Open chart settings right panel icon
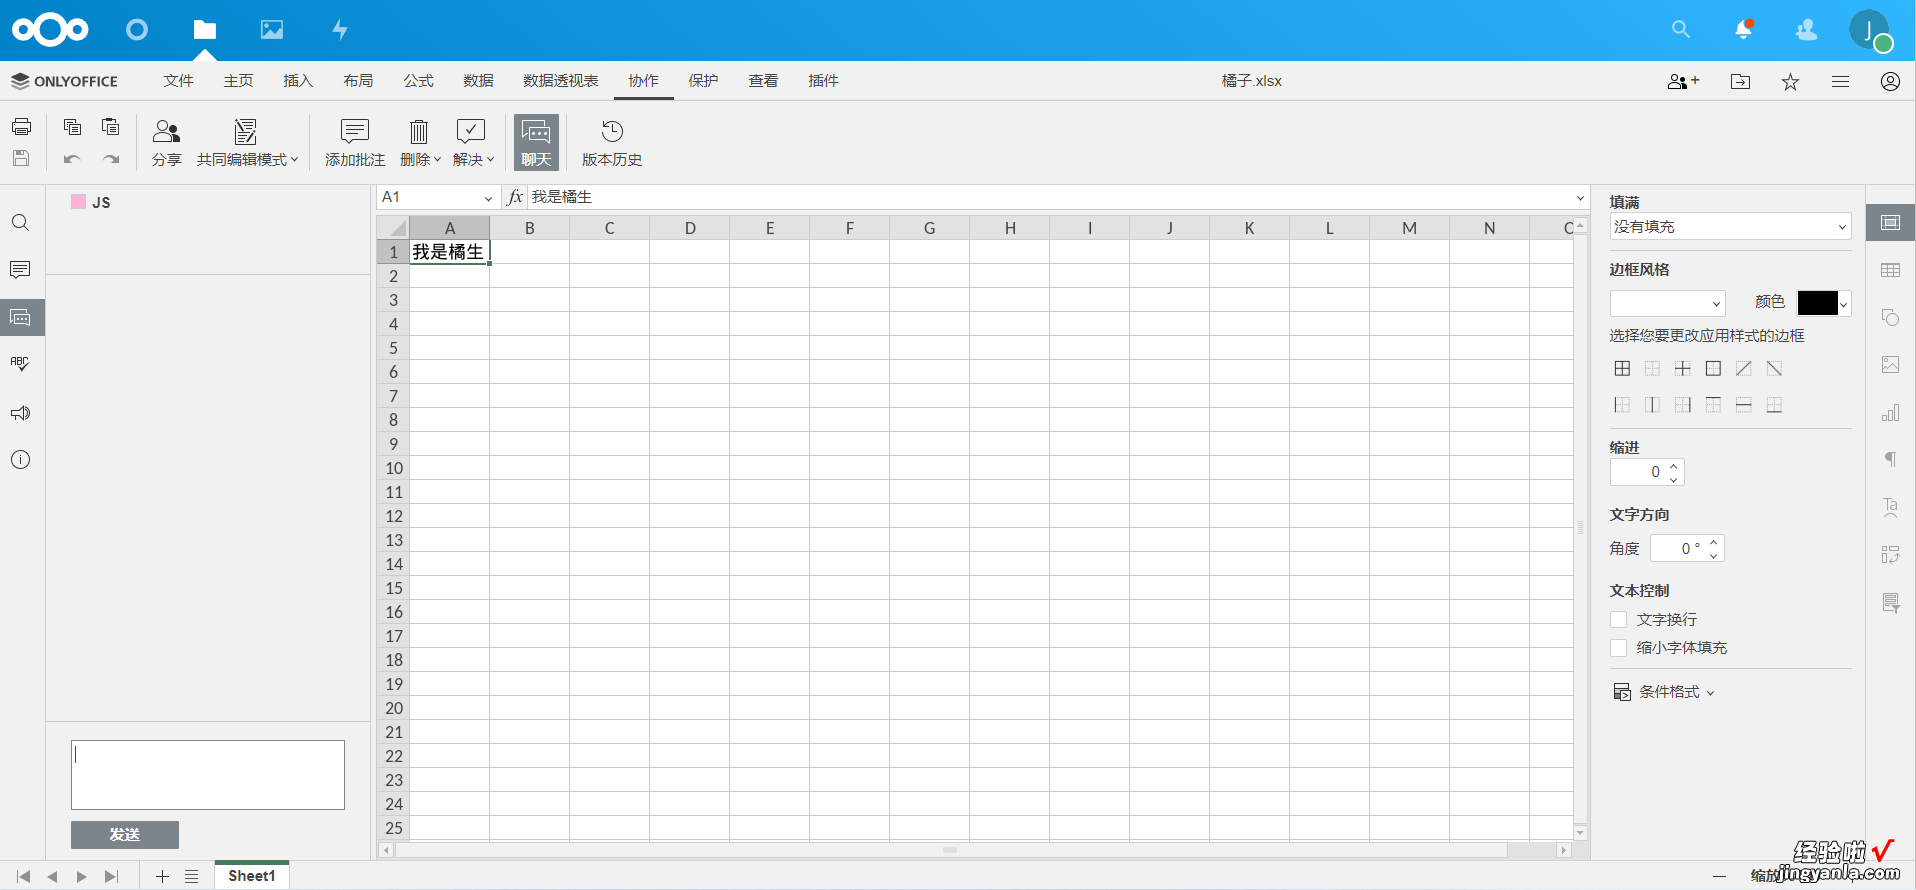This screenshot has width=1916, height=890. pyautogui.click(x=1890, y=413)
